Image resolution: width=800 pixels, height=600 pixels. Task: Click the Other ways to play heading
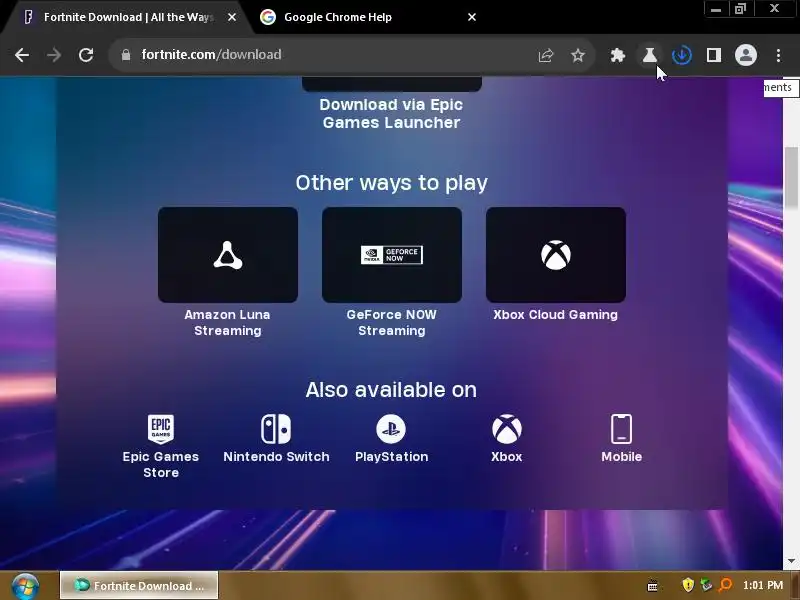391,183
